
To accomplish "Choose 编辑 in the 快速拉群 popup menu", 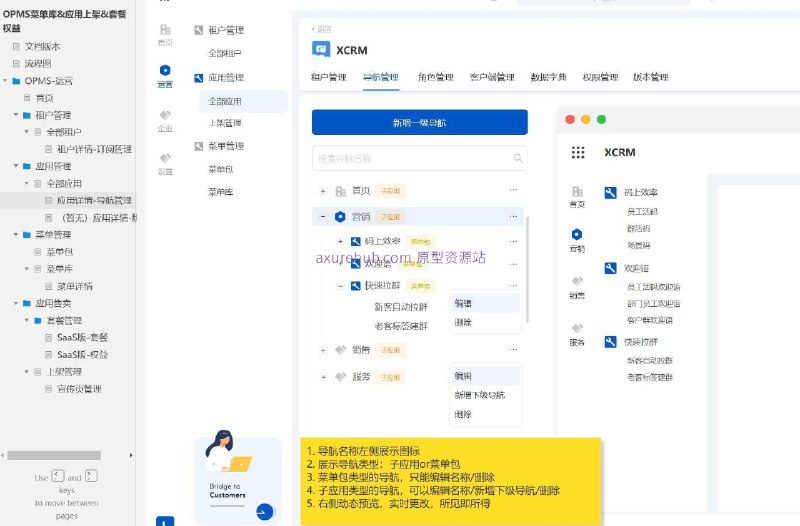I will click(485, 303).
